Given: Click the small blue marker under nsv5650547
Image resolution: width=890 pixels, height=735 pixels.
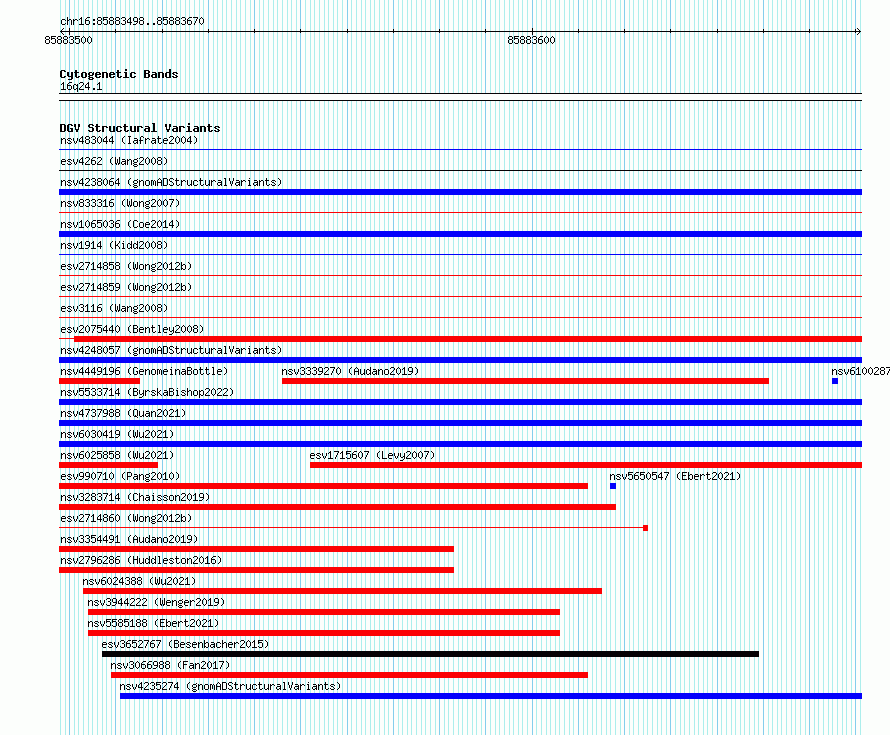Looking at the screenshot, I should [x=613, y=486].
